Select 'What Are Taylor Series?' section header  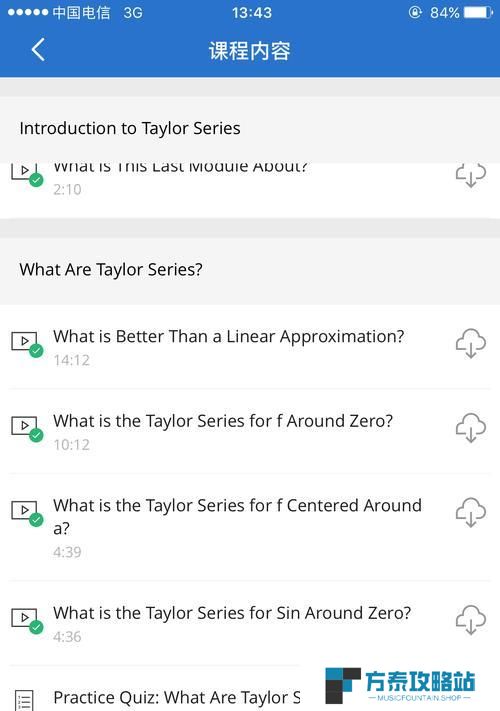250,270
